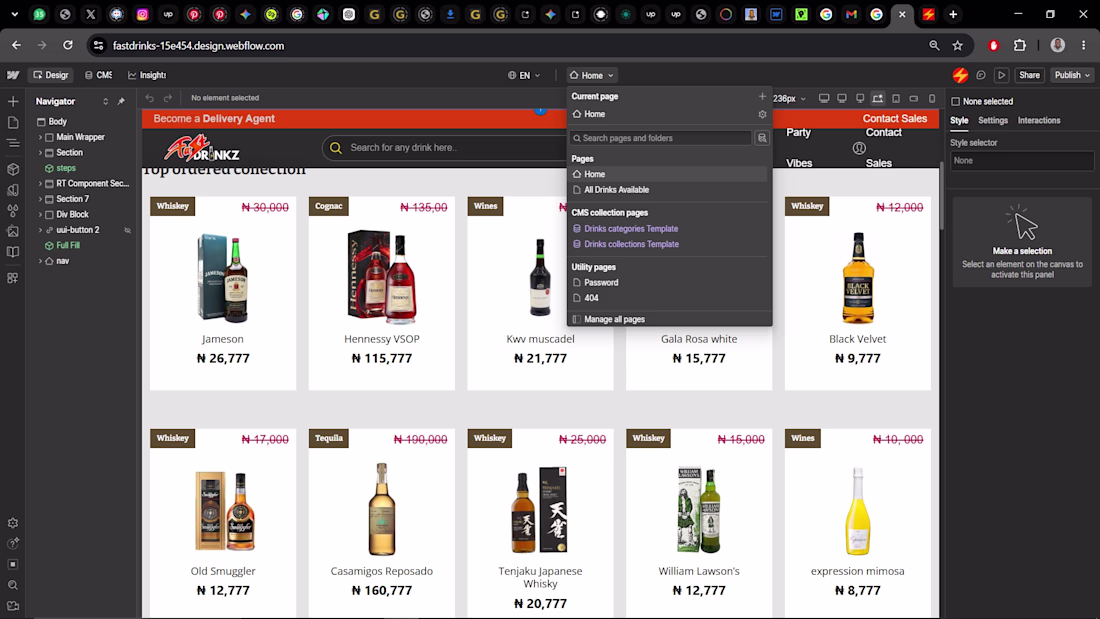Screen dimensions: 1100x619
Task: Open the Publish dropdown
Action: [1072, 75]
